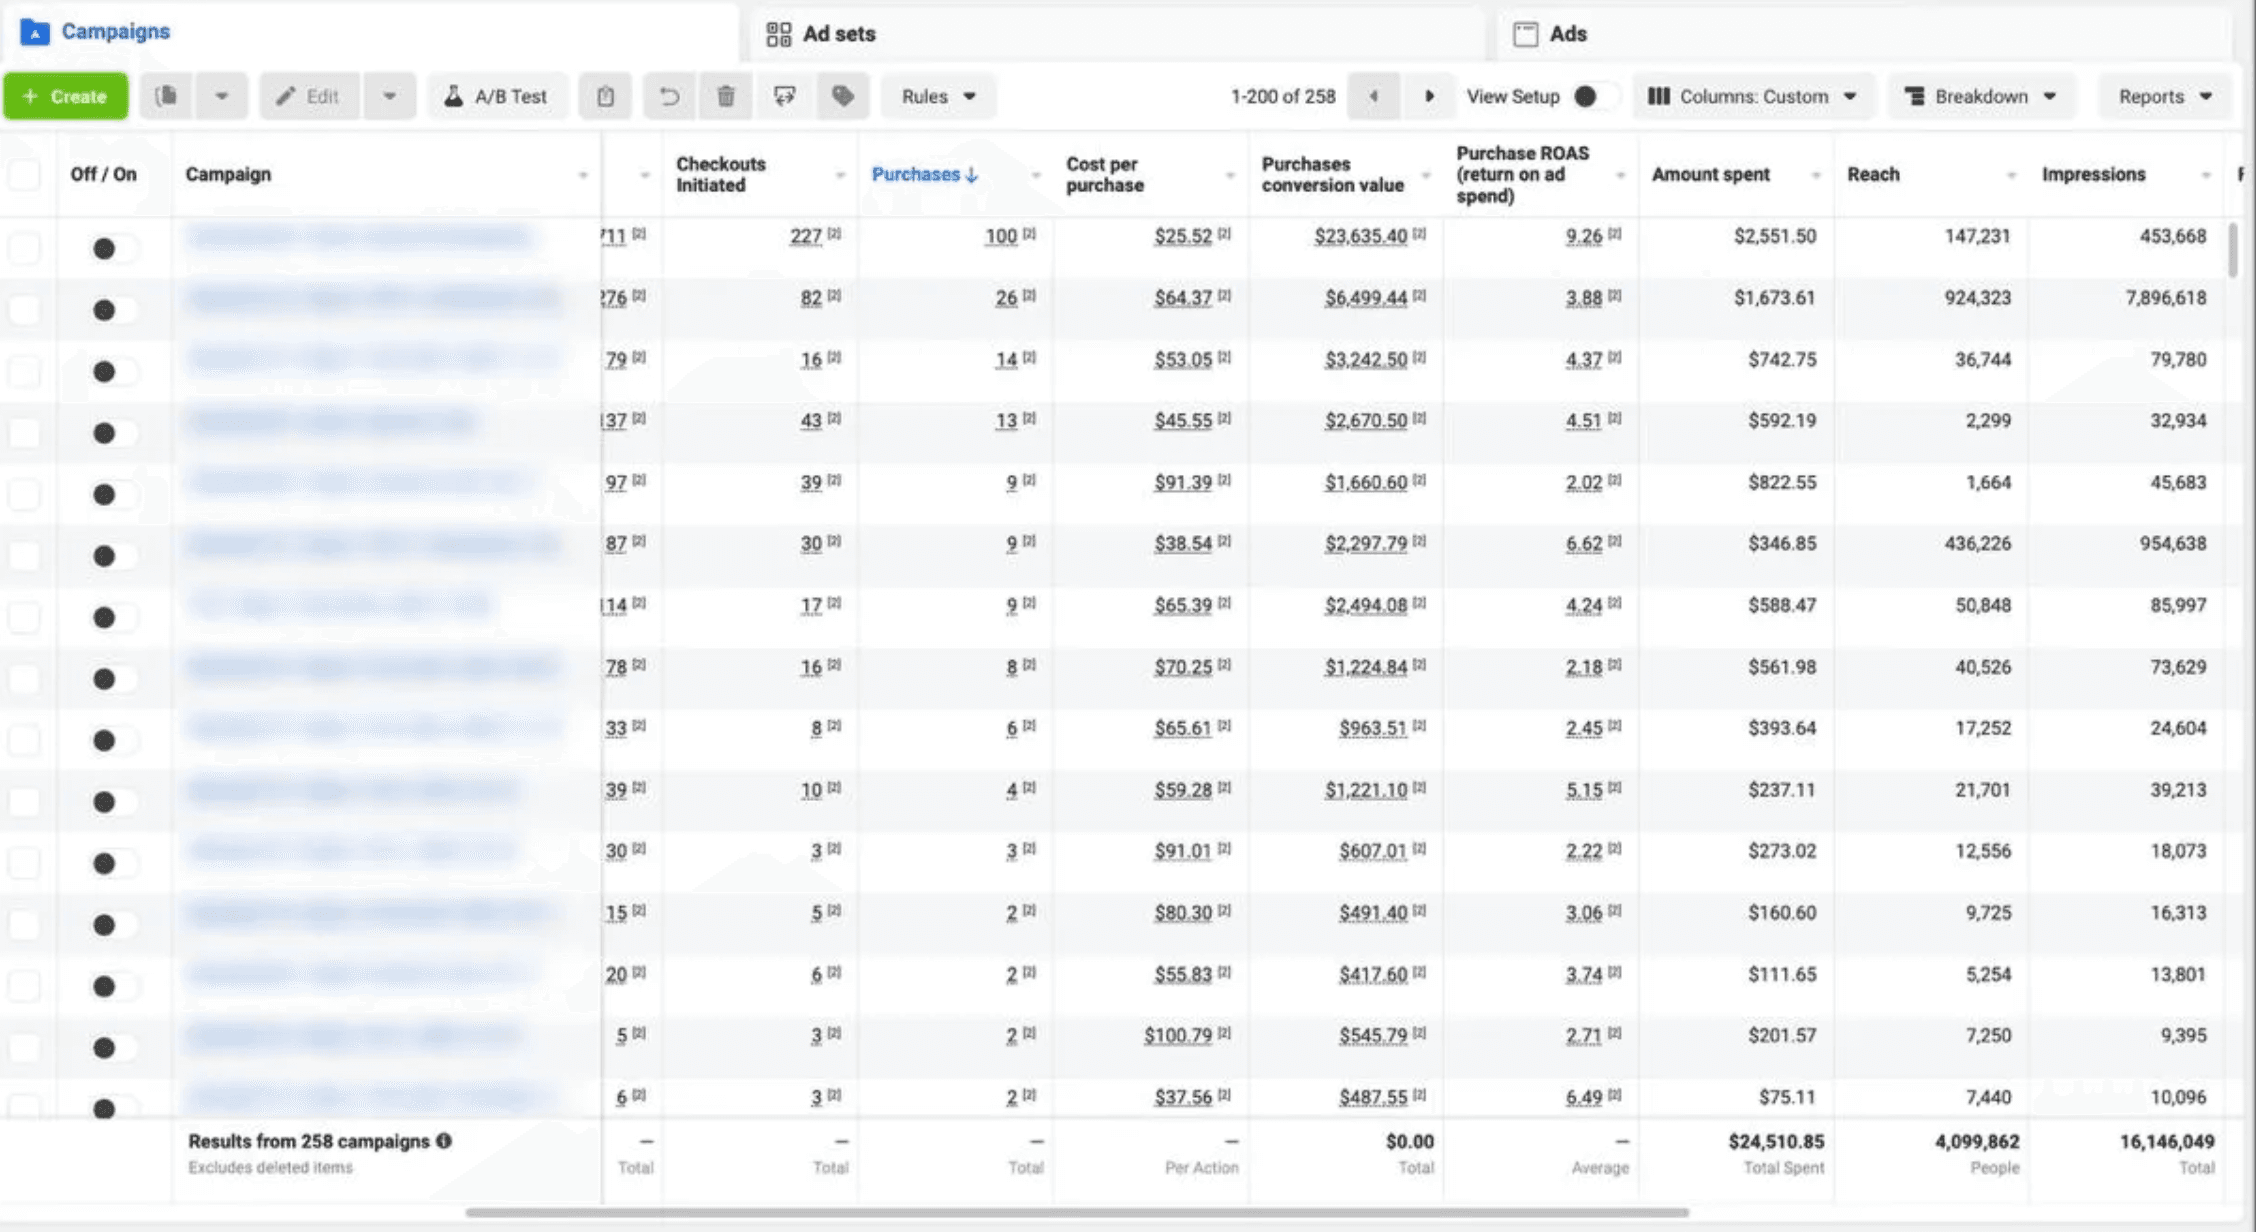This screenshot has width=2256, height=1232.
Task: Click the $24,510.85 Total Spent figure
Action: coord(1776,1141)
